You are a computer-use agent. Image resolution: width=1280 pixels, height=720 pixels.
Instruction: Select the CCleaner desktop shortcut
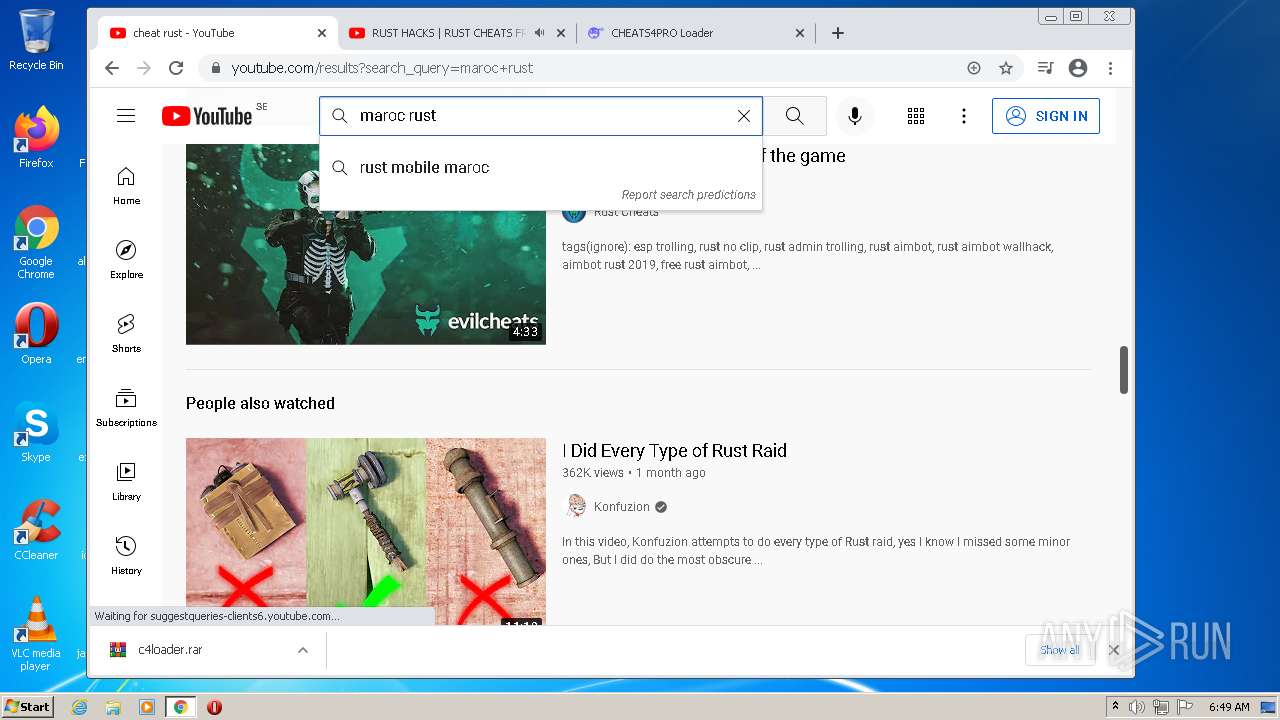(x=36, y=530)
